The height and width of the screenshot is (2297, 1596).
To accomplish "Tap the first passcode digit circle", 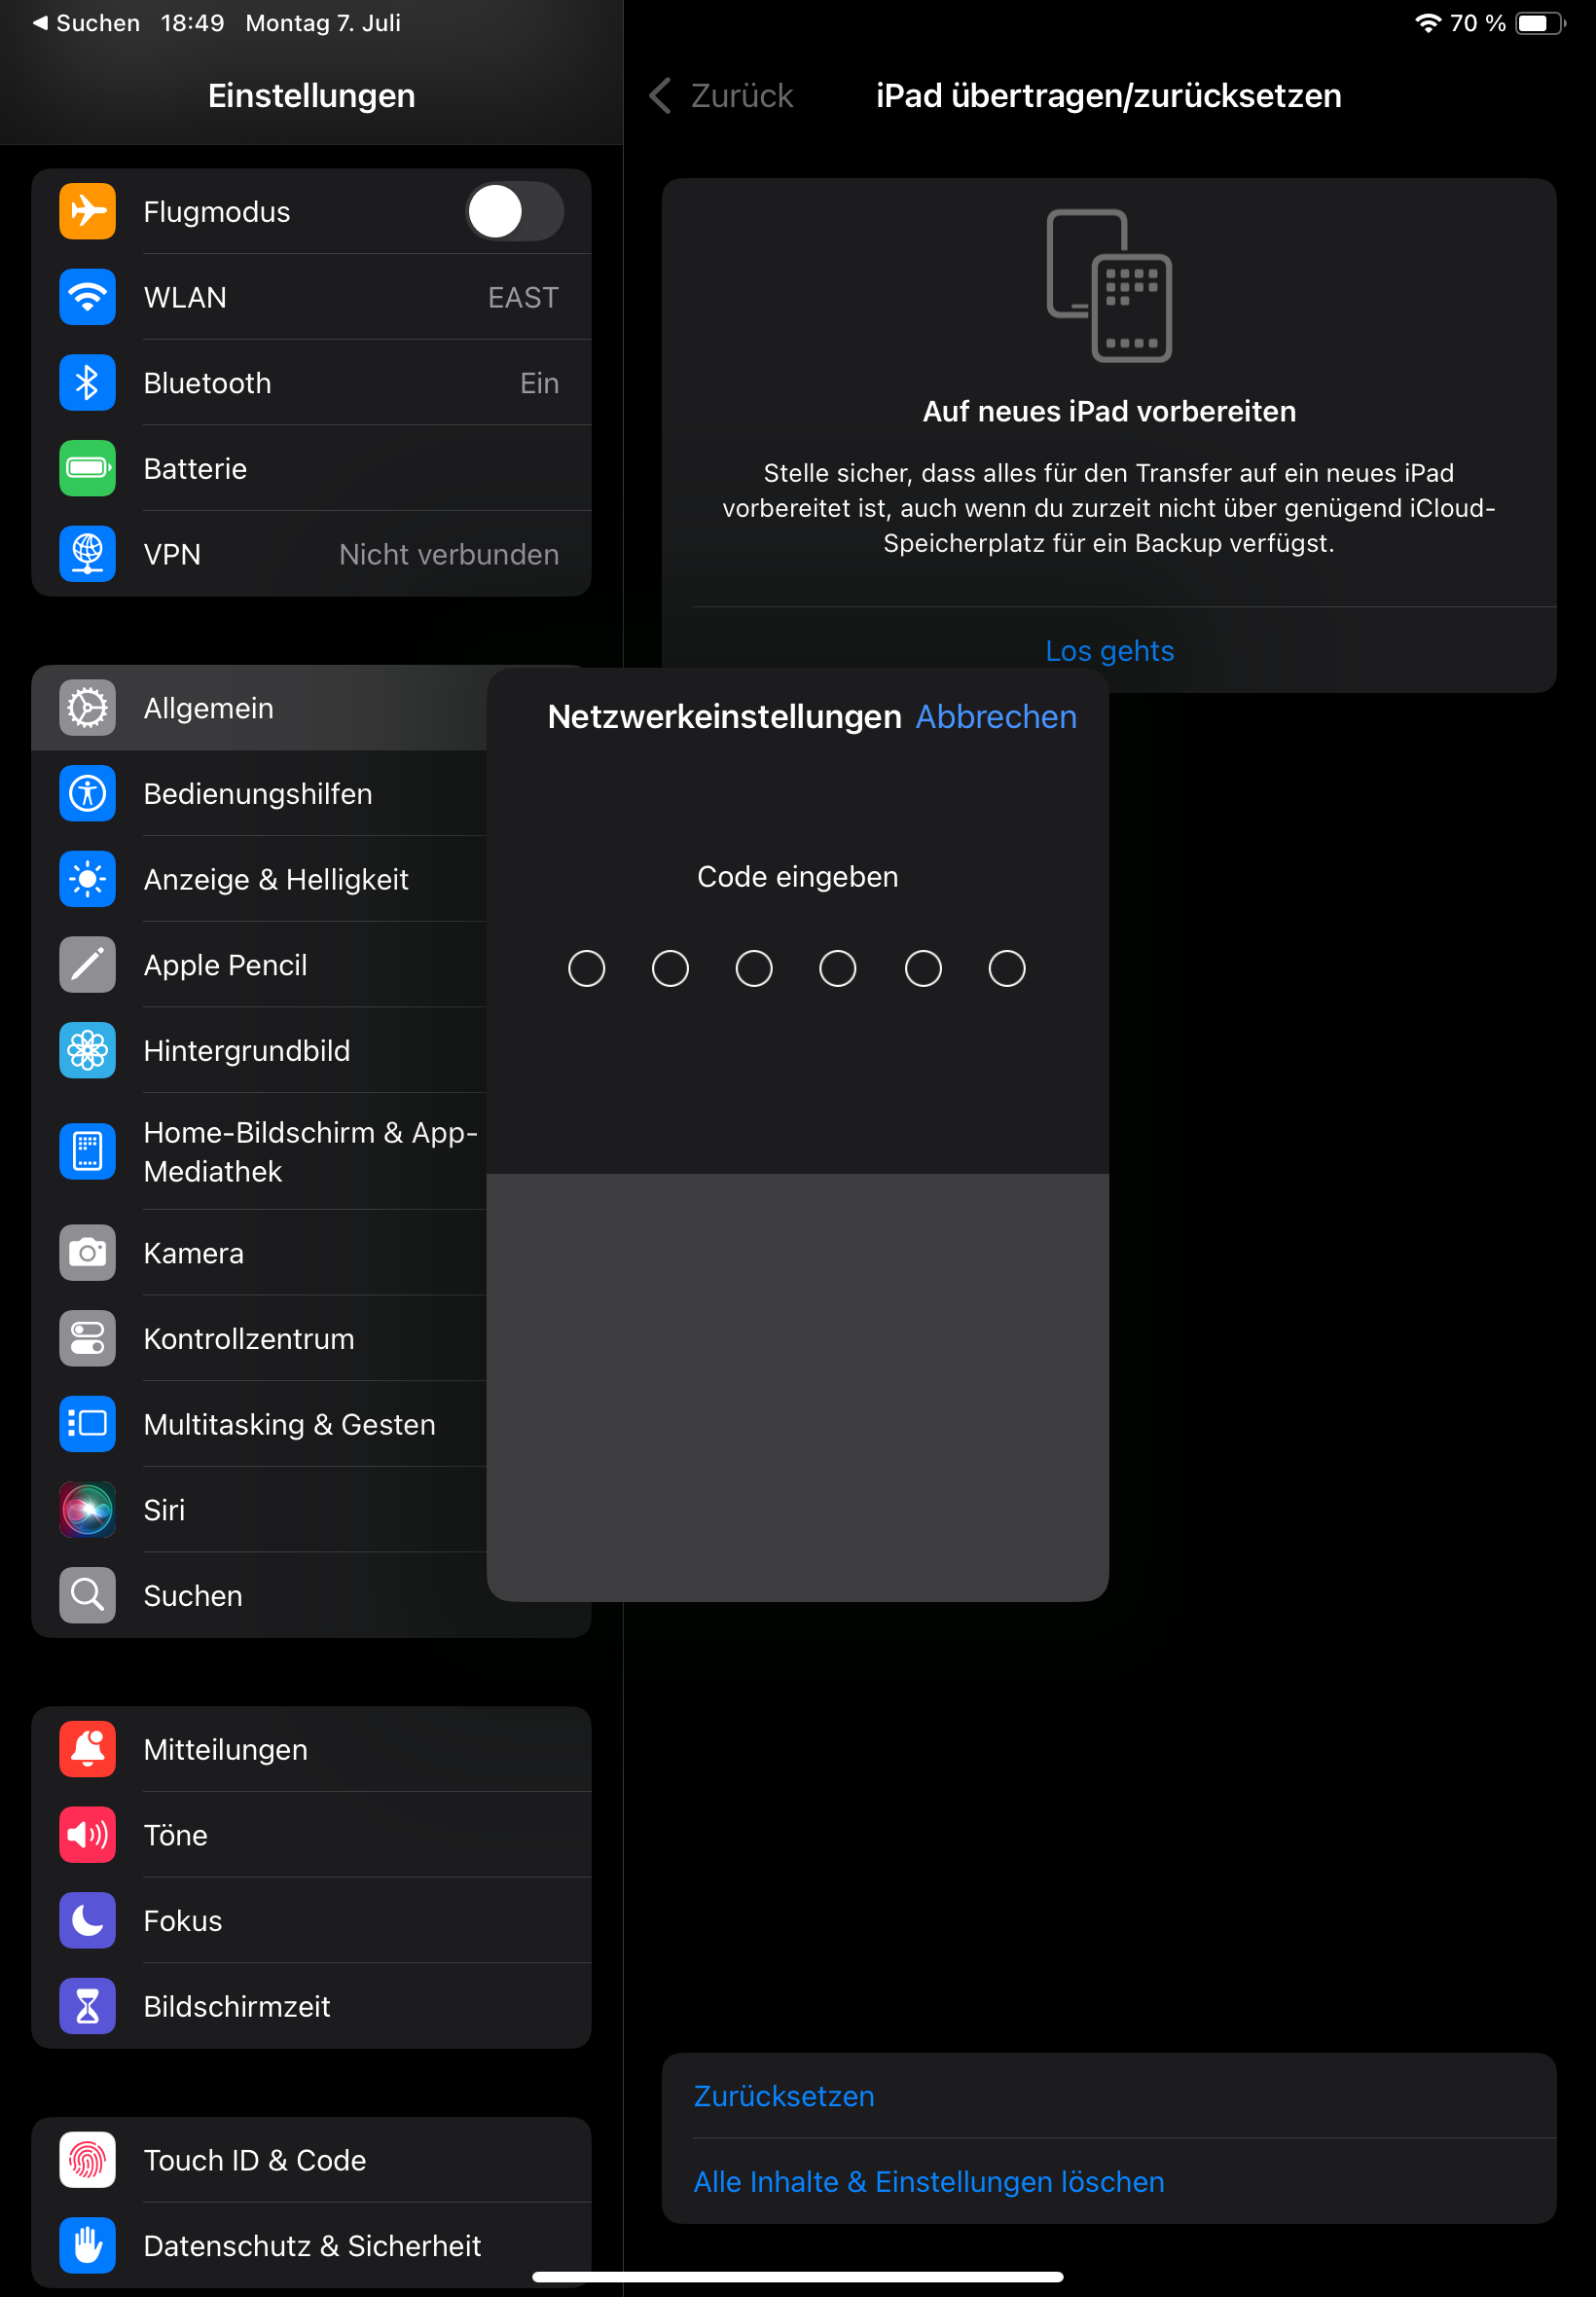I will click(586, 968).
